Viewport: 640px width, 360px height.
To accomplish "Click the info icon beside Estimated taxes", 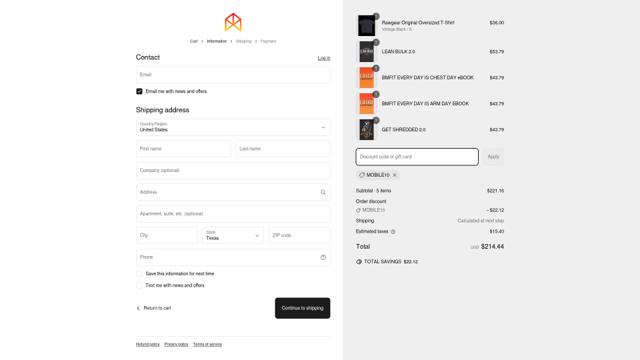I will point(393,231).
